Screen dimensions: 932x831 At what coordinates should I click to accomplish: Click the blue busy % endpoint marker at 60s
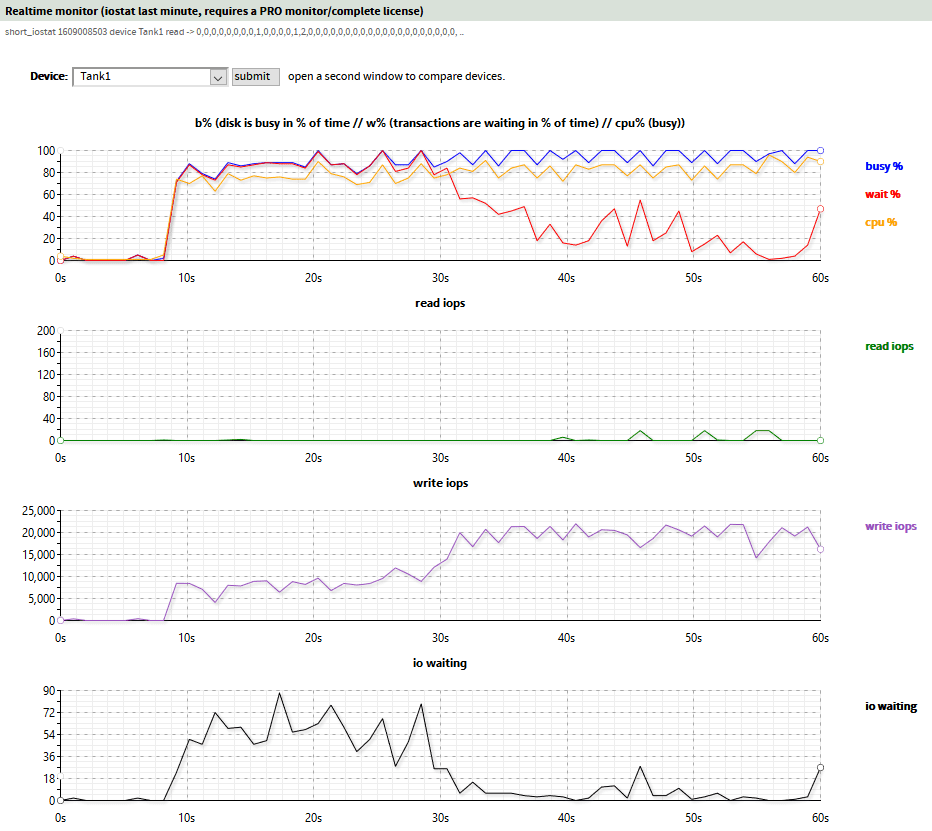tap(820, 150)
